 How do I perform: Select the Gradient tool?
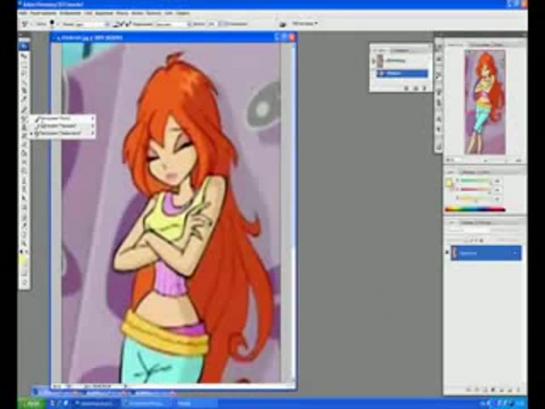click(24, 153)
